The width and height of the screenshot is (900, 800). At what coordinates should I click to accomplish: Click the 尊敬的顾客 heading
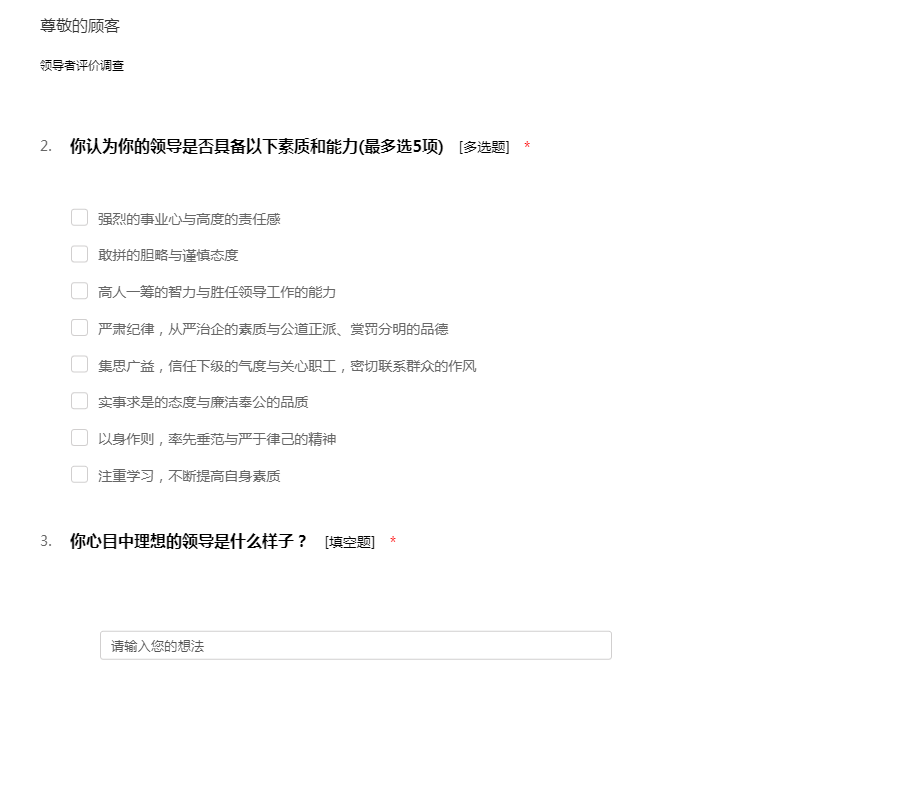[x=80, y=26]
